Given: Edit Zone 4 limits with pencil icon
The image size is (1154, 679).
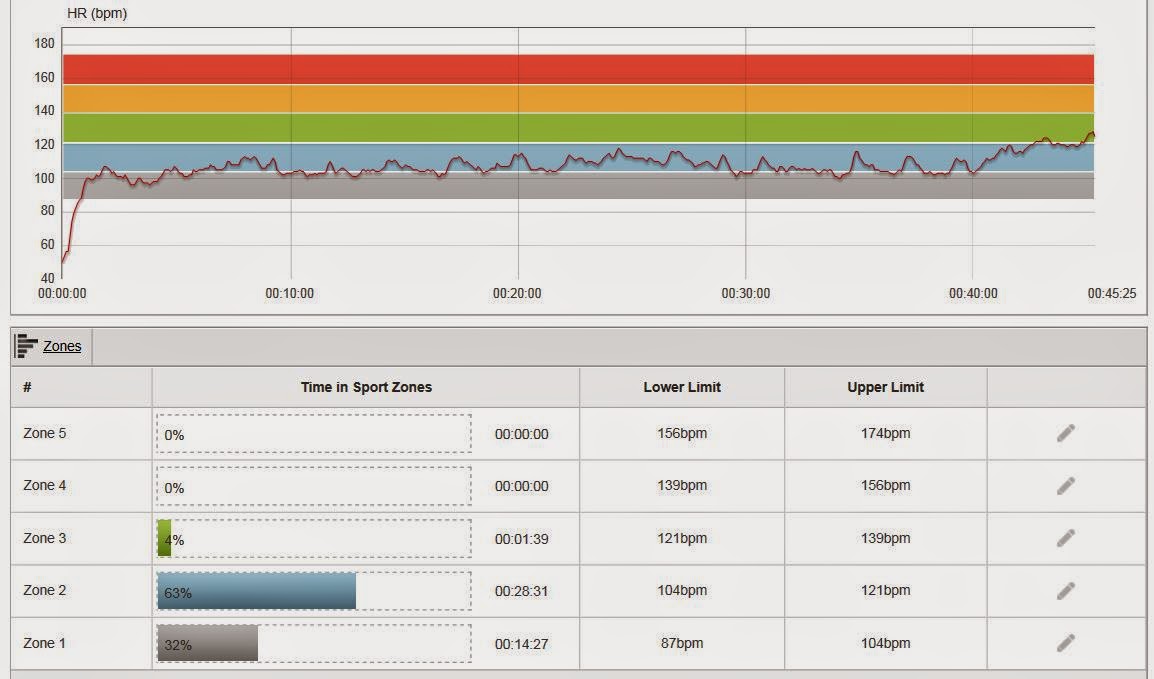Looking at the screenshot, I should 1066,486.
